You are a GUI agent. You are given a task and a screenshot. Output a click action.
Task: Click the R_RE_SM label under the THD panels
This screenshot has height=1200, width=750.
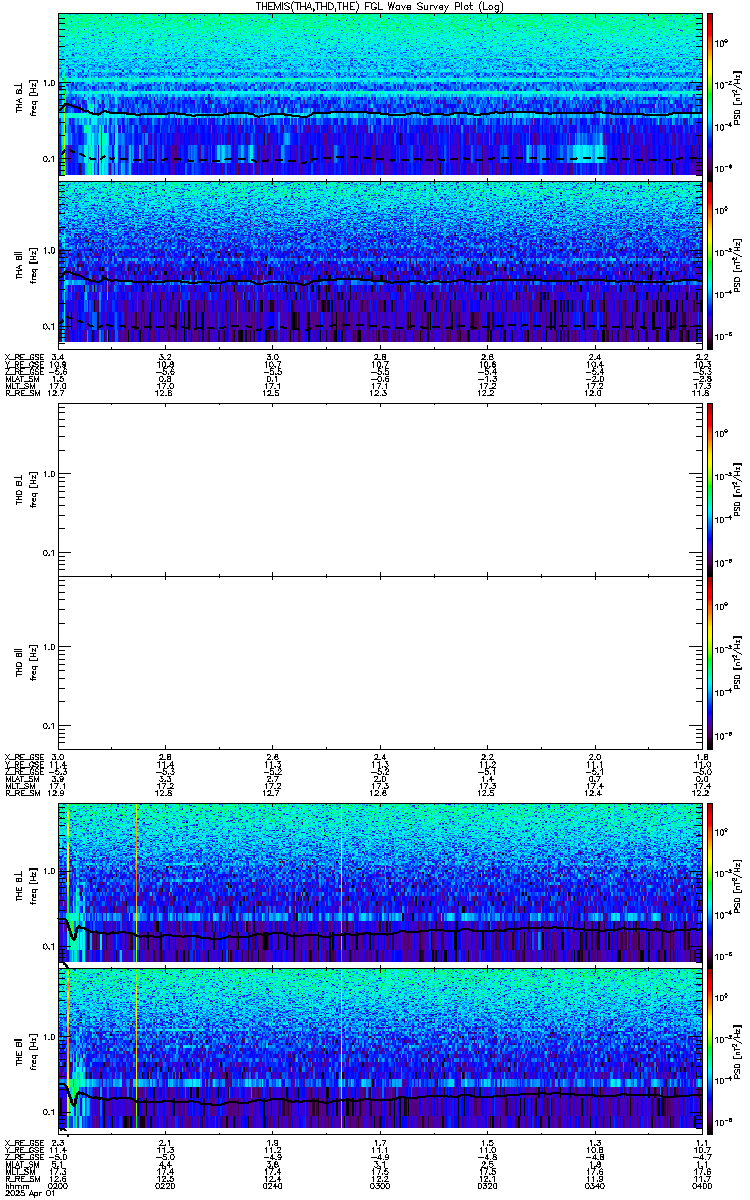[22, 793]
